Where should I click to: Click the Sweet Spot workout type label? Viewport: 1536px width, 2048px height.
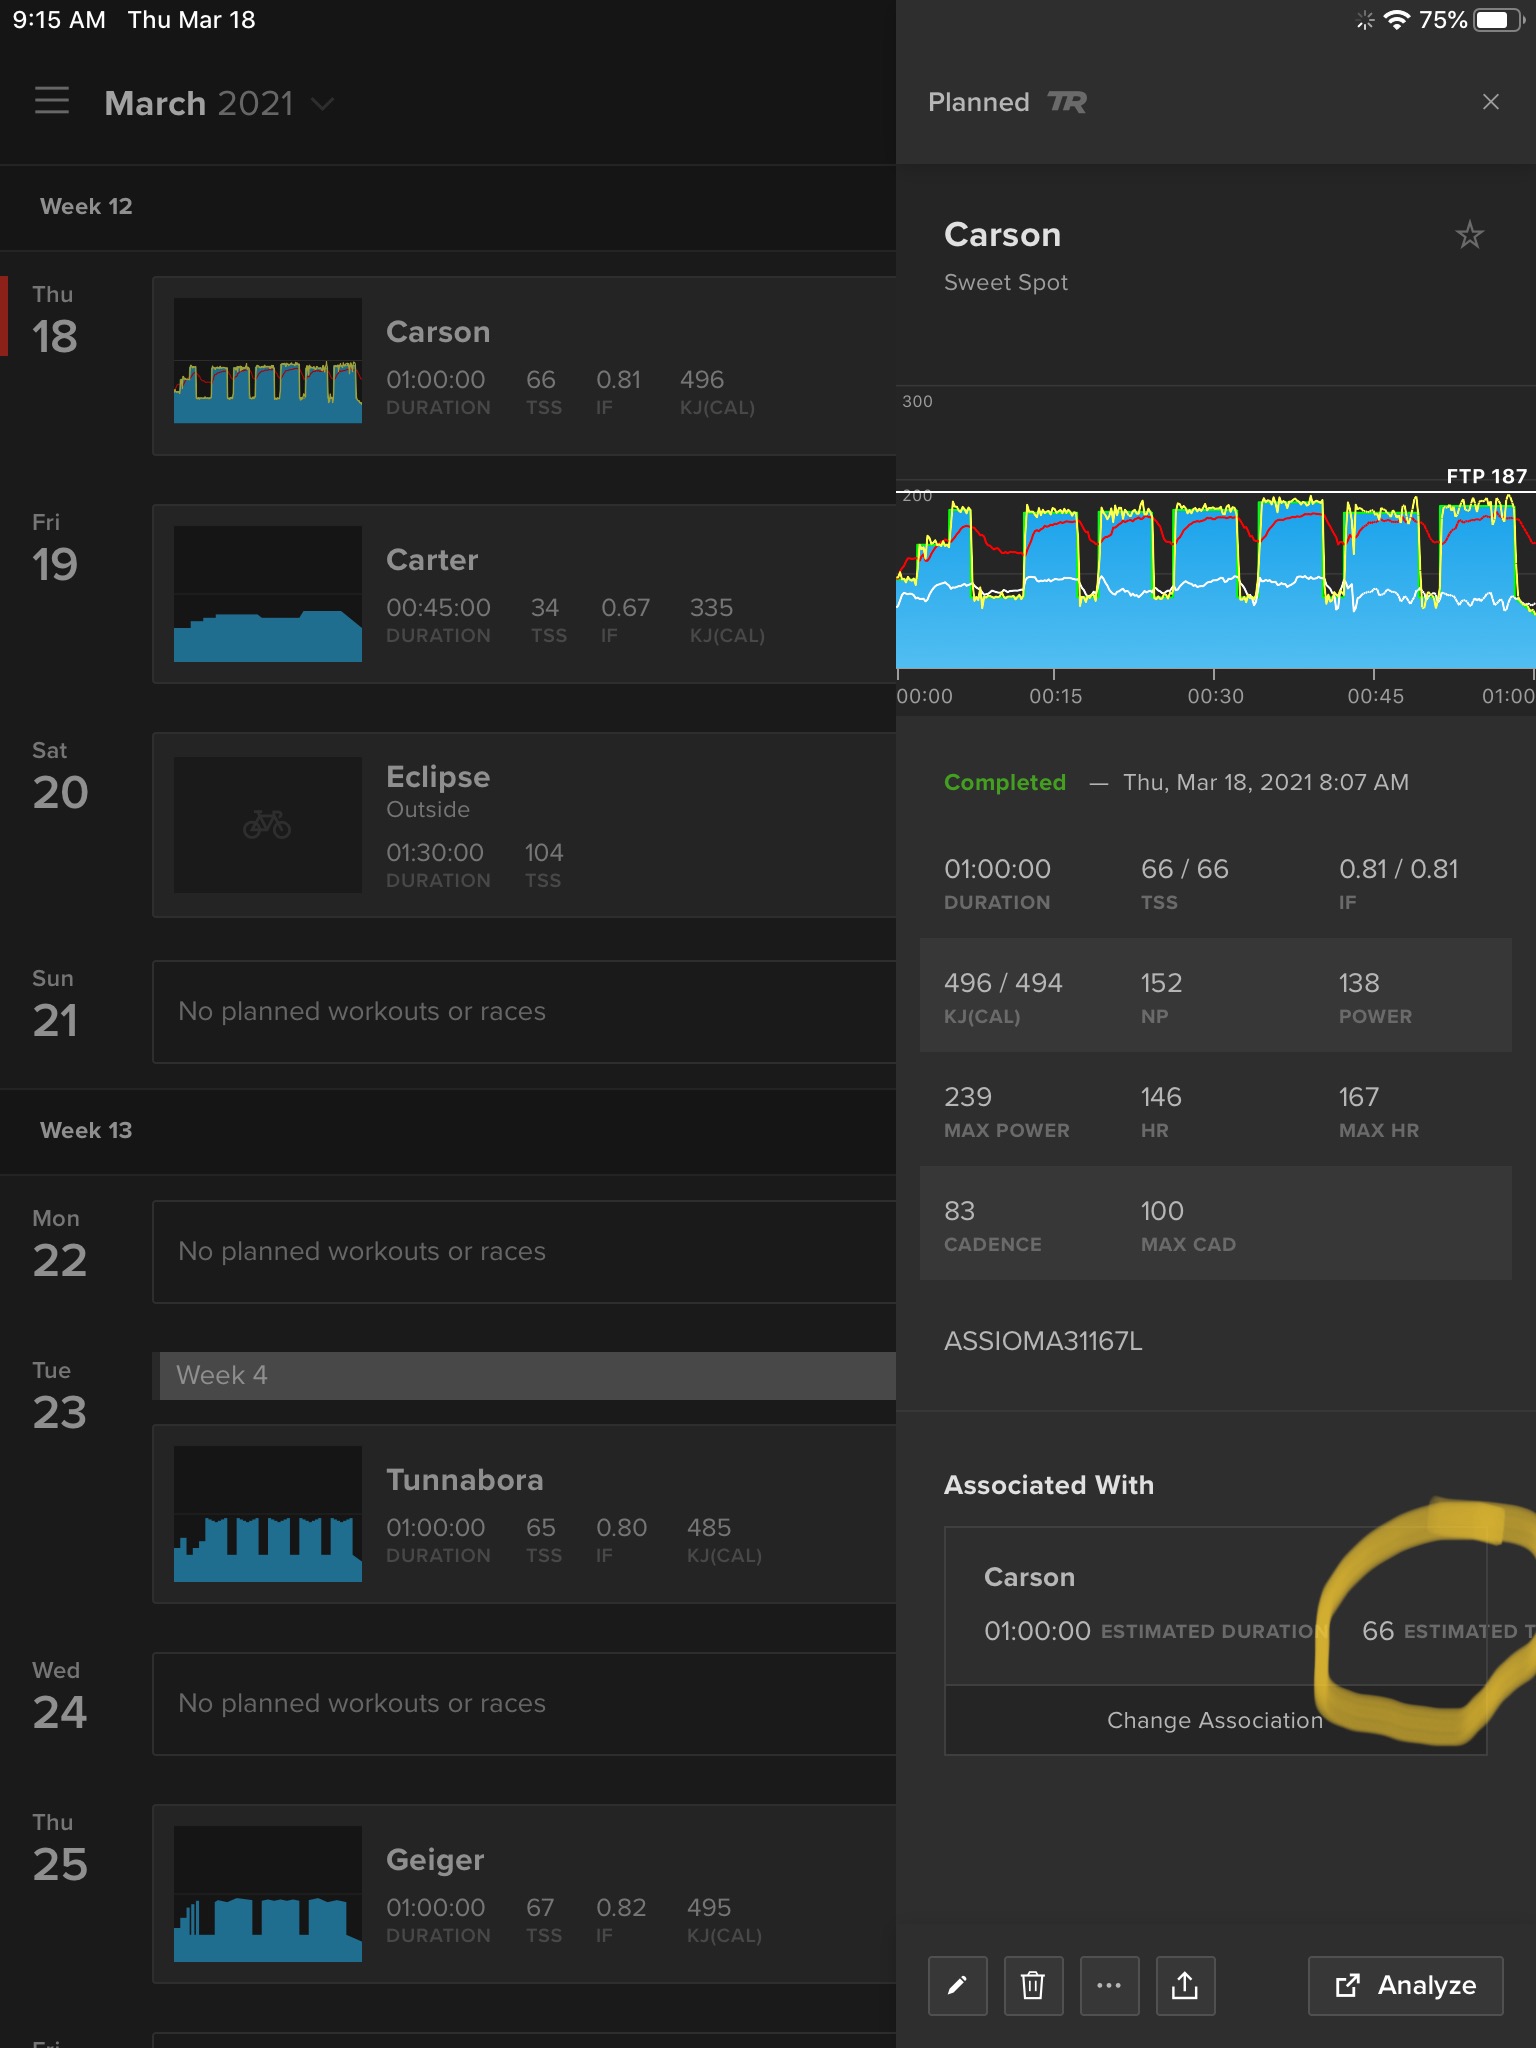click(1006, 282)
